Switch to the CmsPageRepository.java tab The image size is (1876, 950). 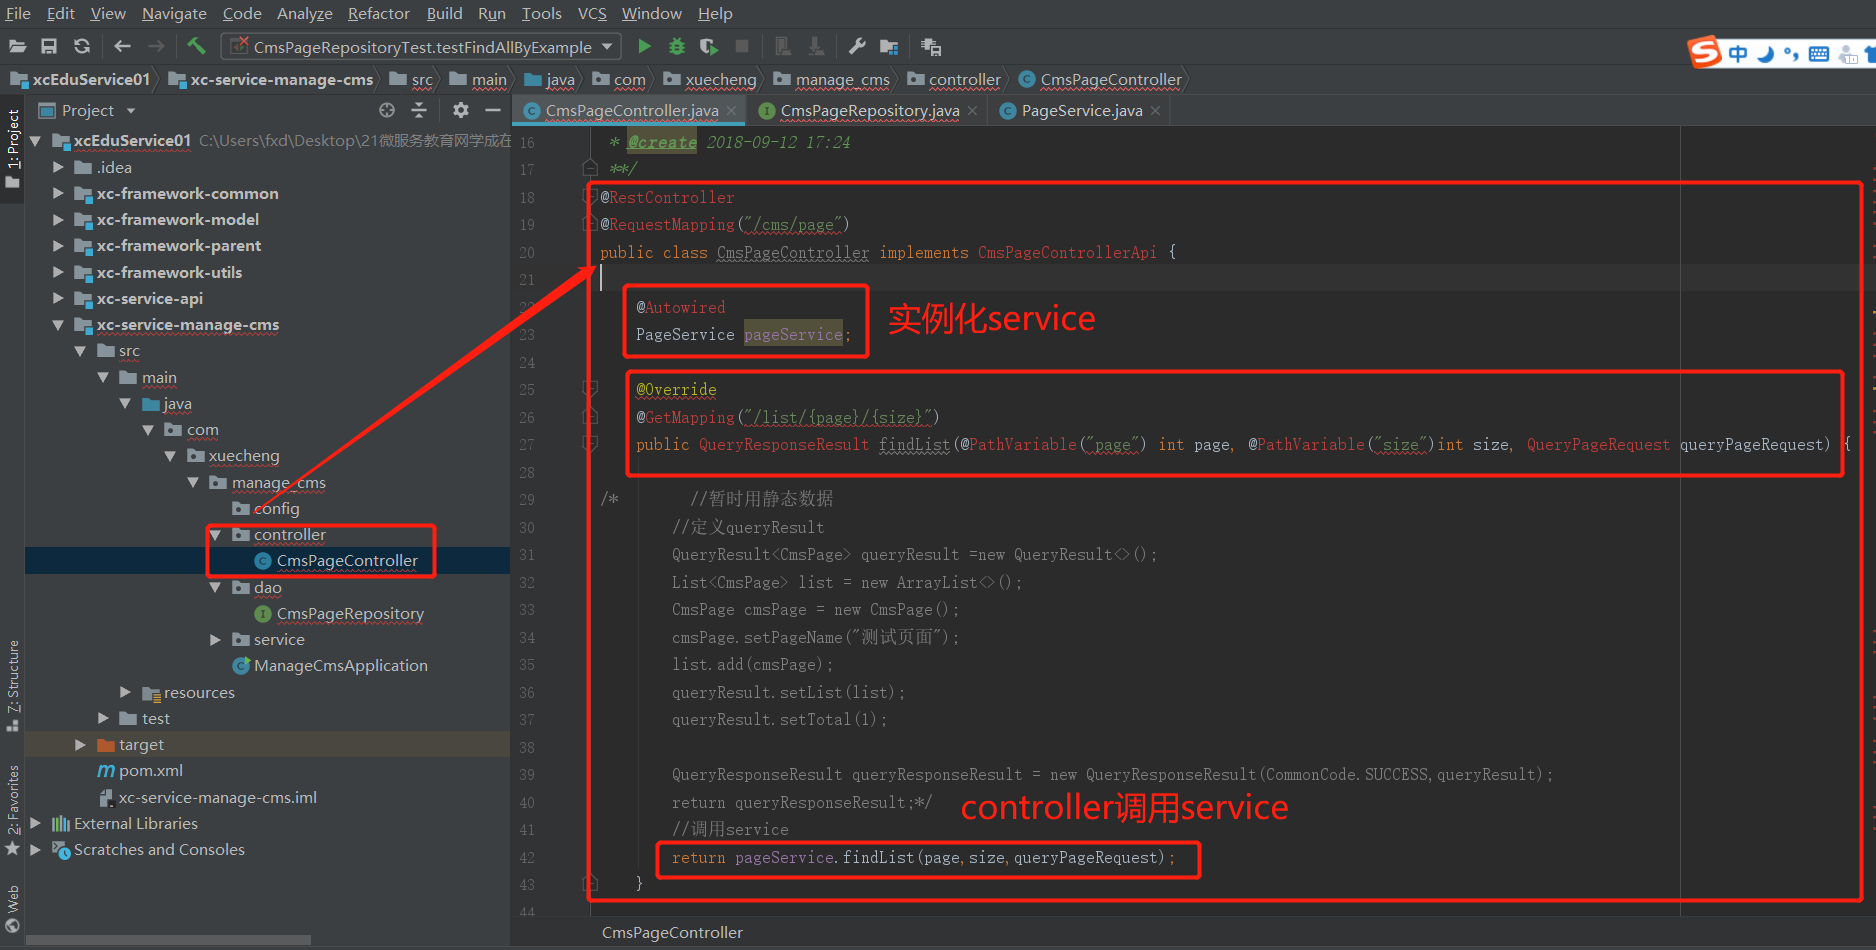pyautogui.click(x=869, y=111)
